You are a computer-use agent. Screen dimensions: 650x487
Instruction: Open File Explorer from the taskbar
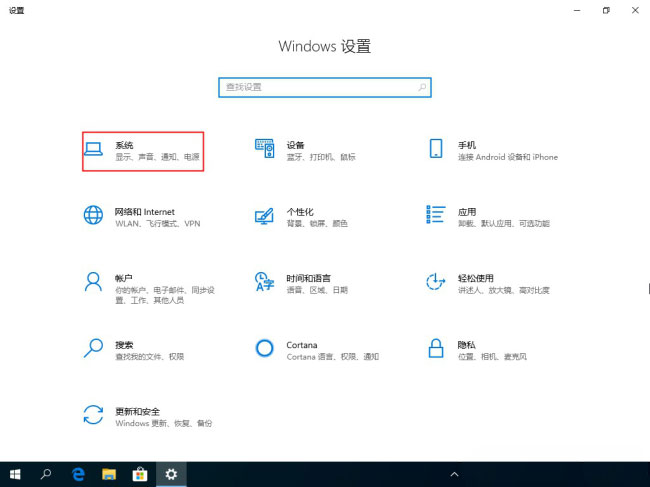(x=109, y=474)
